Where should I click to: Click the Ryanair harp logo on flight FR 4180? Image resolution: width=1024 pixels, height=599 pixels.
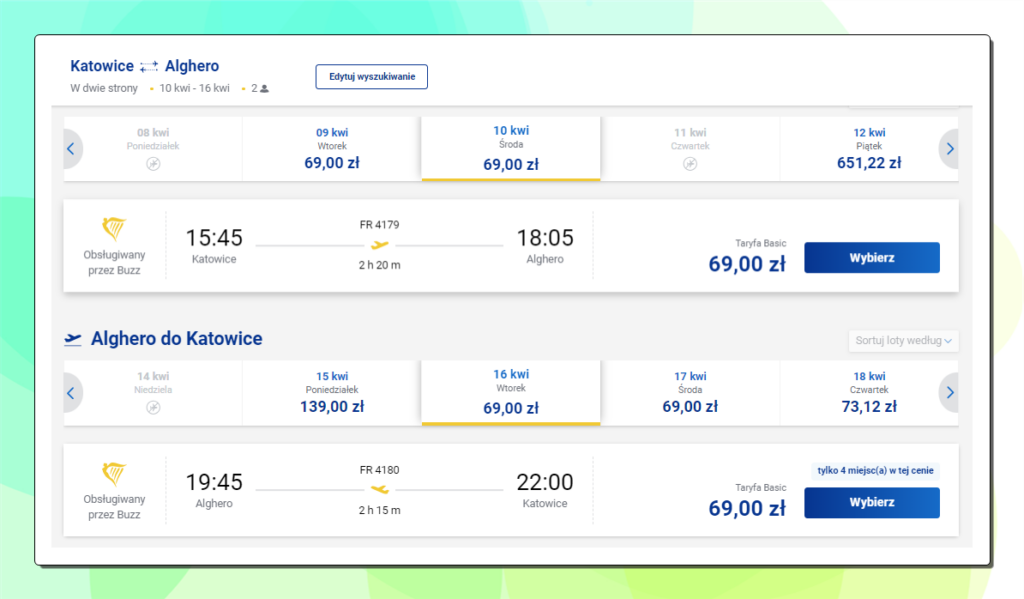tap(114, 474)
